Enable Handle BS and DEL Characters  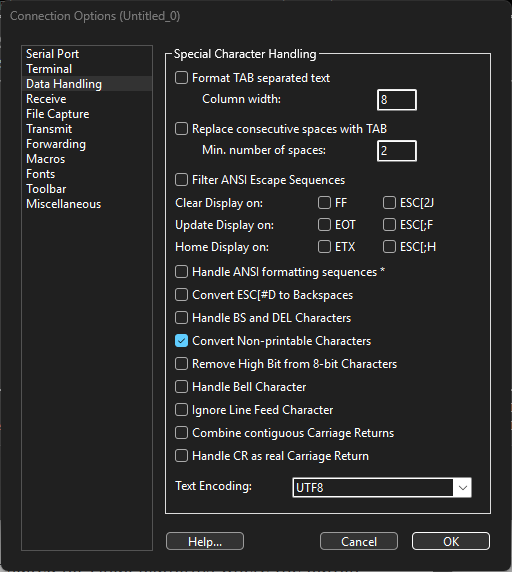[181, 318]
